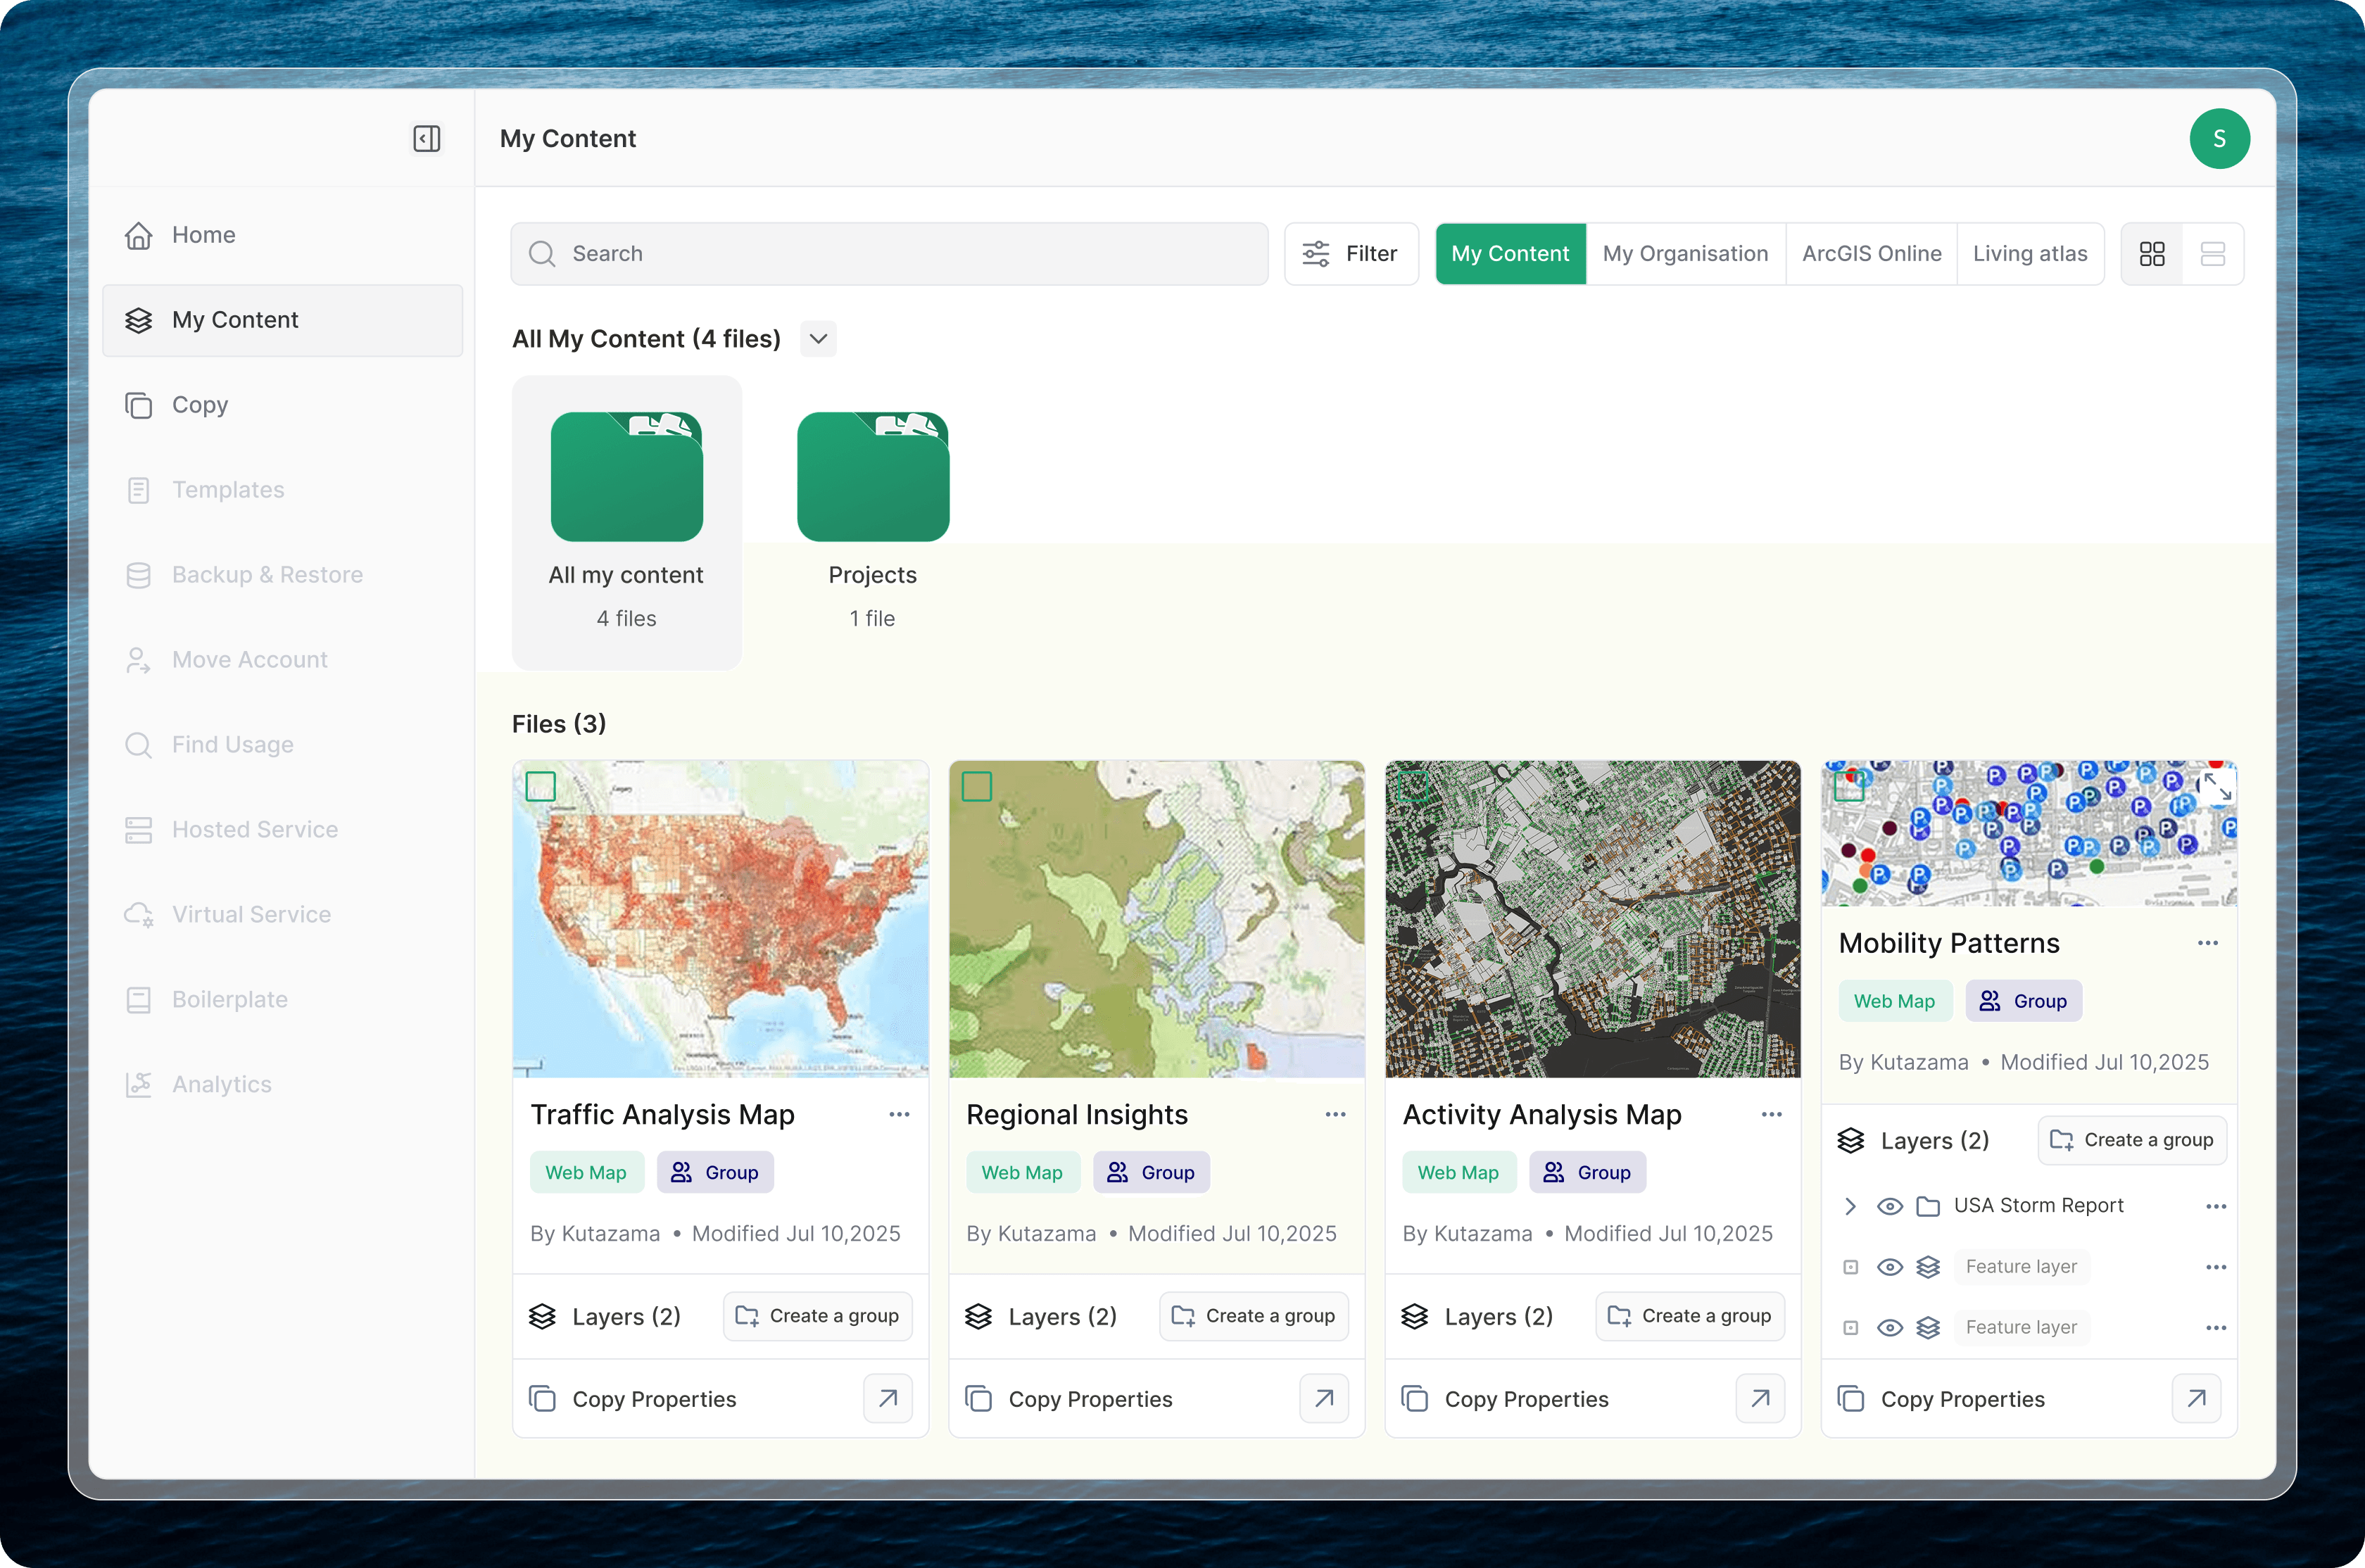The height and width of the screenshot is (1568, 2365).
Task: Switch to grid view layout
Action: [2152, 254]
